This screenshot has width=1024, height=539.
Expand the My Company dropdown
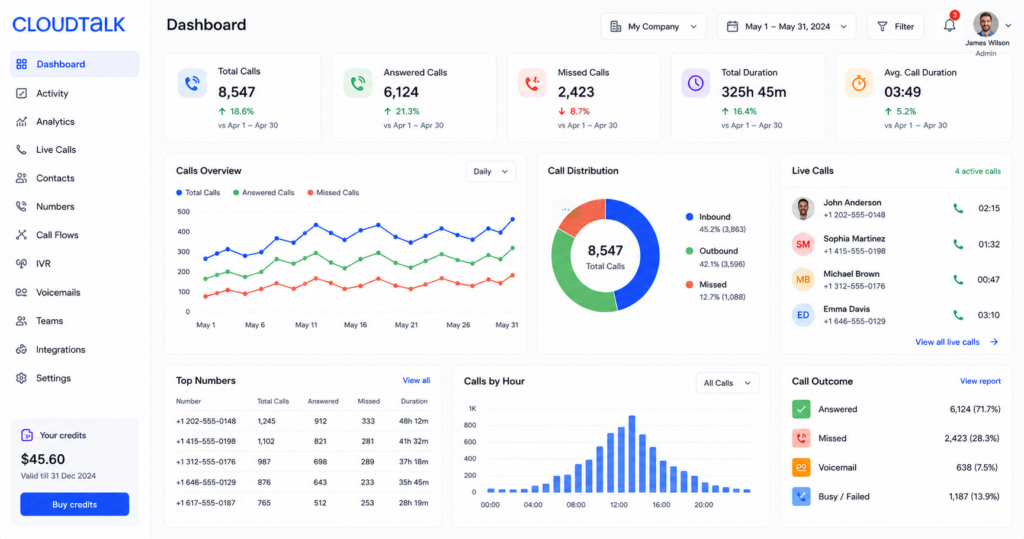[x=653, y=27]
